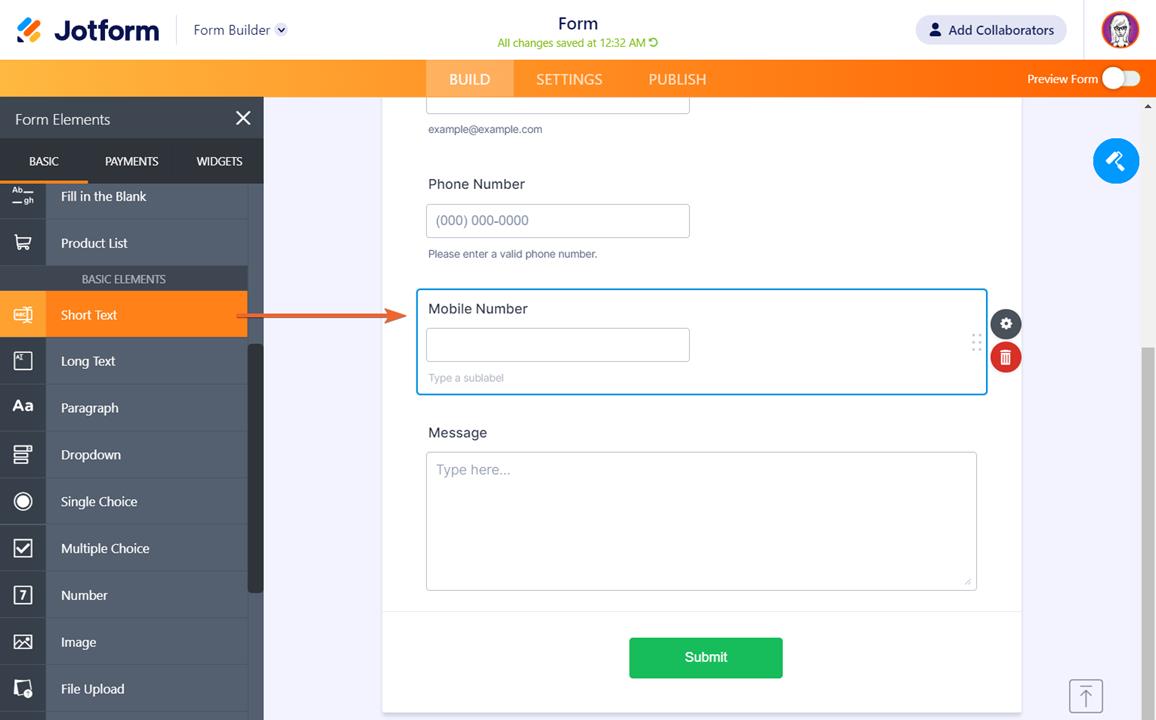This screenshot has height=720, width=1156.
Task: Close the Form Elements panel
Action: coord(243,118)
